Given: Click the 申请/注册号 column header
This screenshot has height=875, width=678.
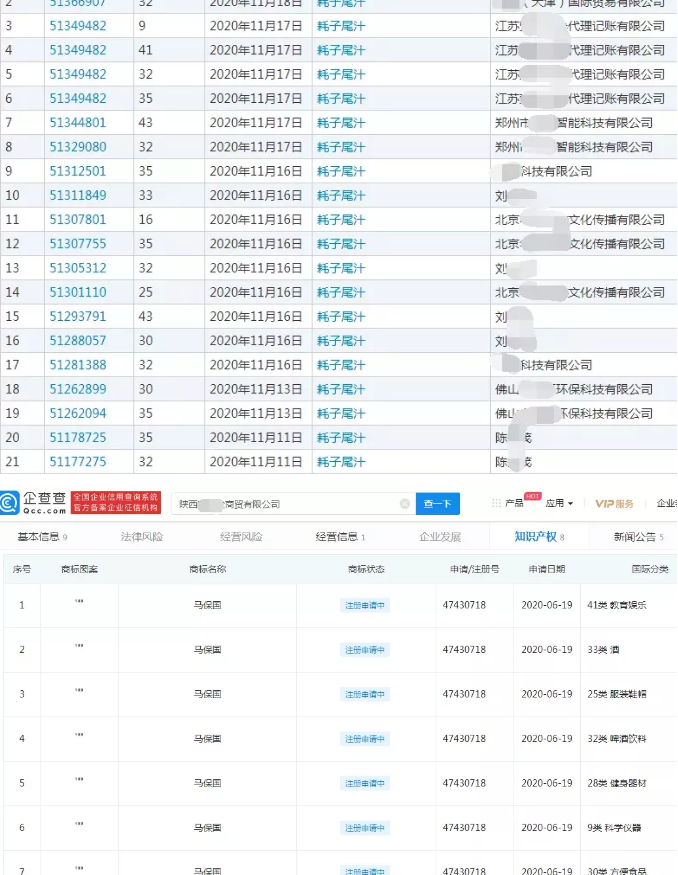Looking at the screenshot, I should (475, 569).
